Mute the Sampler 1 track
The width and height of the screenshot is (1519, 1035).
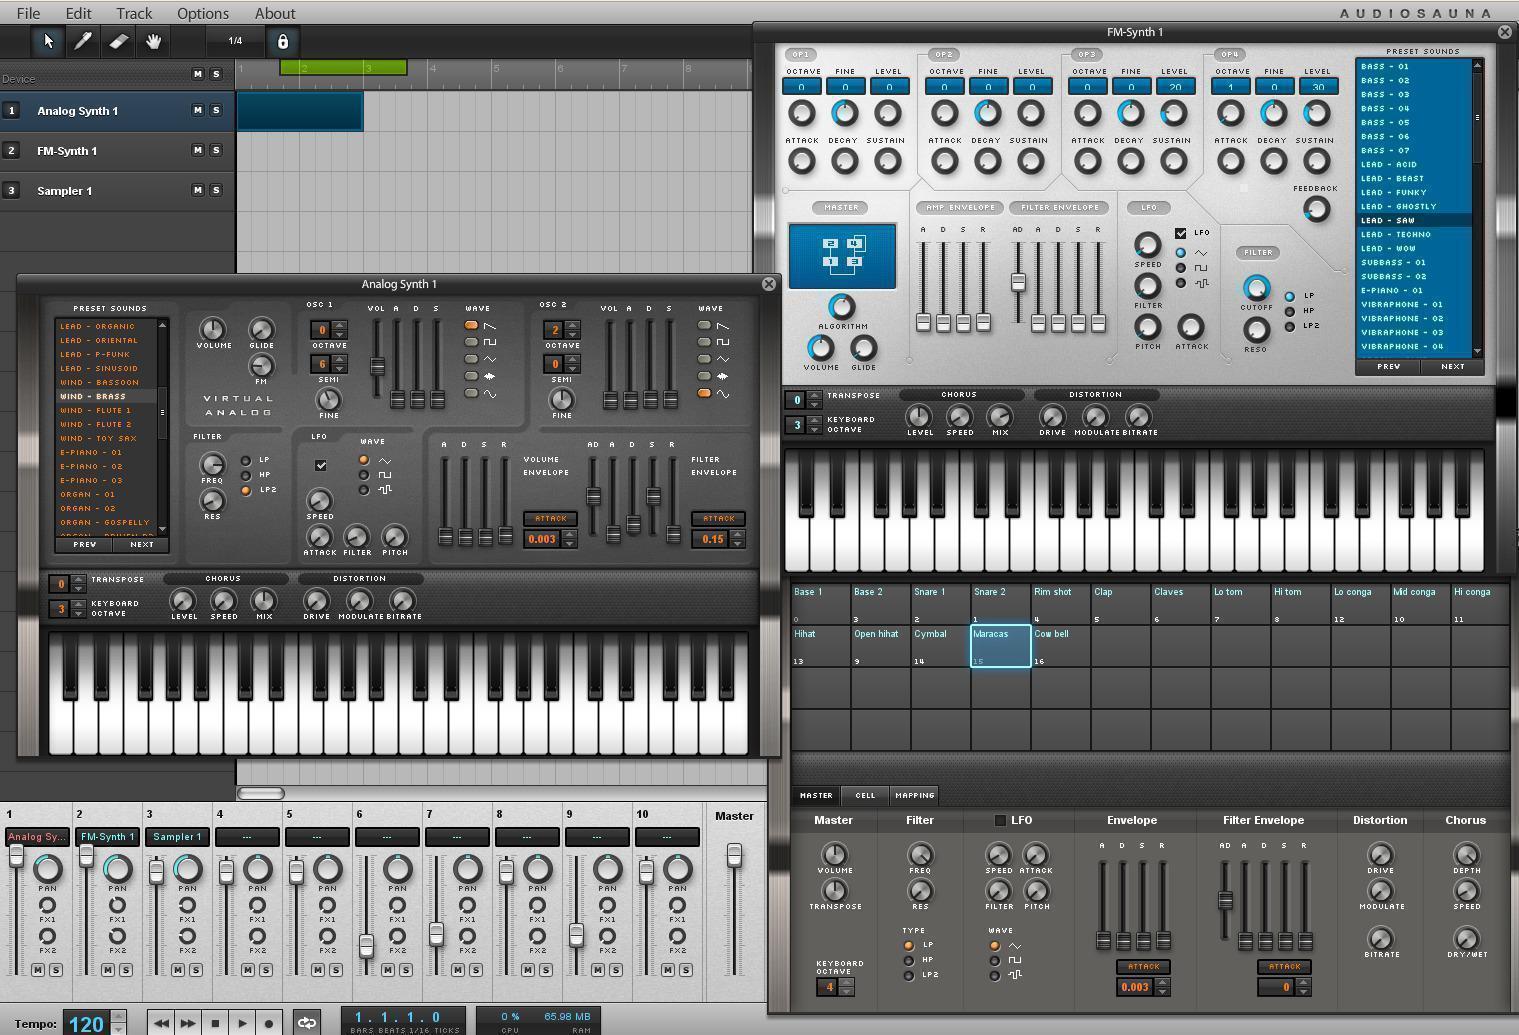197,190
